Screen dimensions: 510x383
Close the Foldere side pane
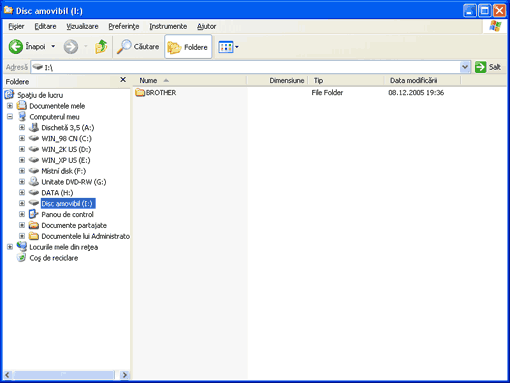point(123,80)
